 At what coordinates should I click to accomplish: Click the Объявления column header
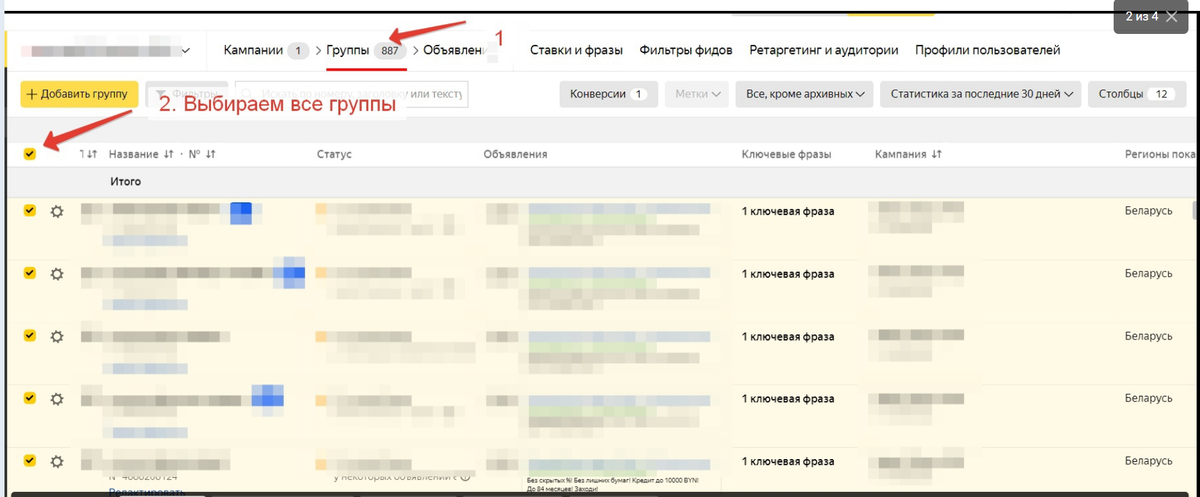(514, 155)
